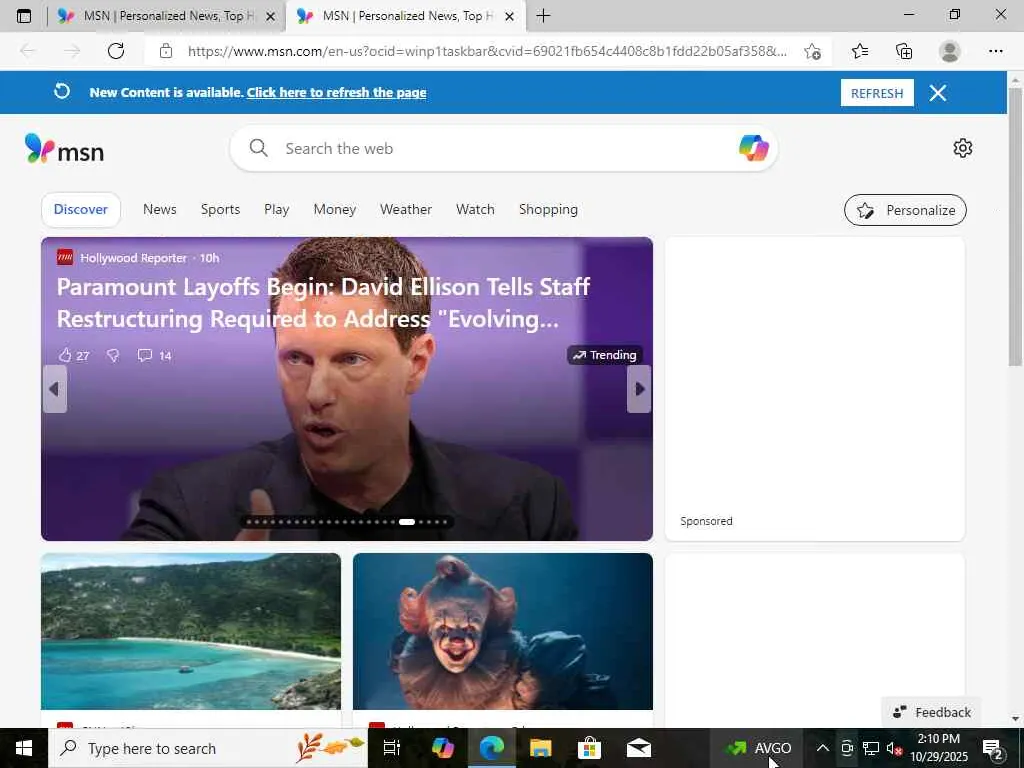Open Task View from taskbar
Viewport: 1024px width, 768px height.
coord(391,748)
